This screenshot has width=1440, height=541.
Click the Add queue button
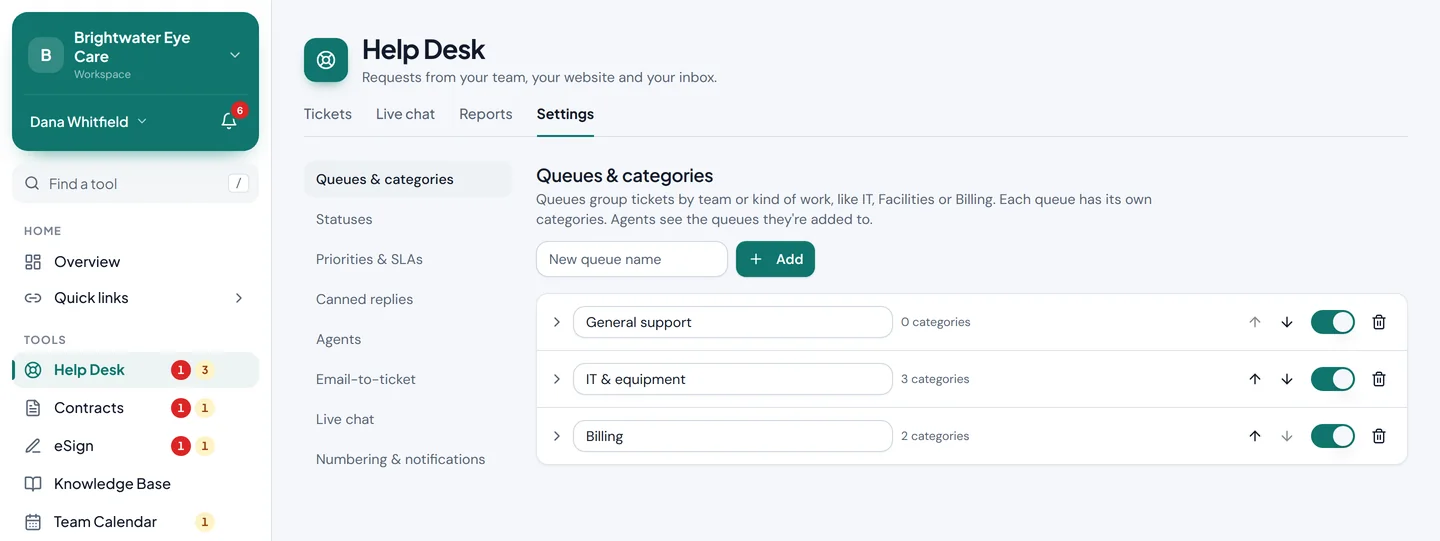(x=775, y=259)
